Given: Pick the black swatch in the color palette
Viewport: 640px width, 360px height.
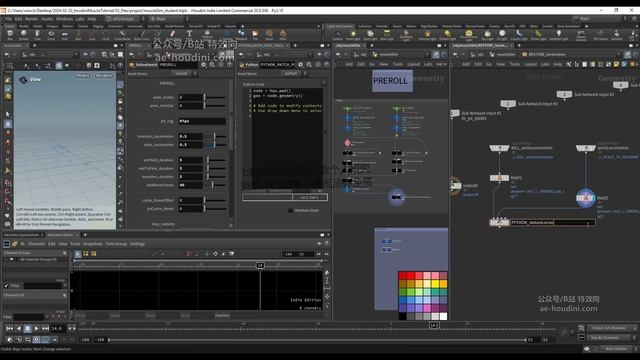Looking at the screenshot, I should [403, 316].
